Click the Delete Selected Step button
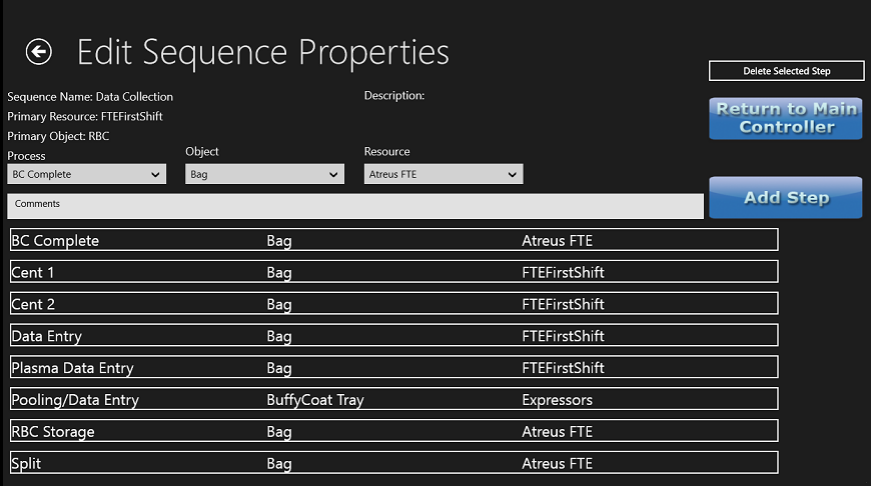Viewport: 871px width, 486px height. (785, 71)
